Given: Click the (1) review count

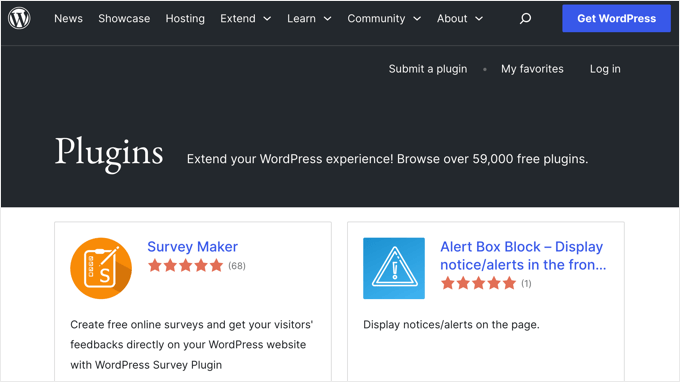Looking at the screenshot, I should pyautogui.click(x=526, y=284).
